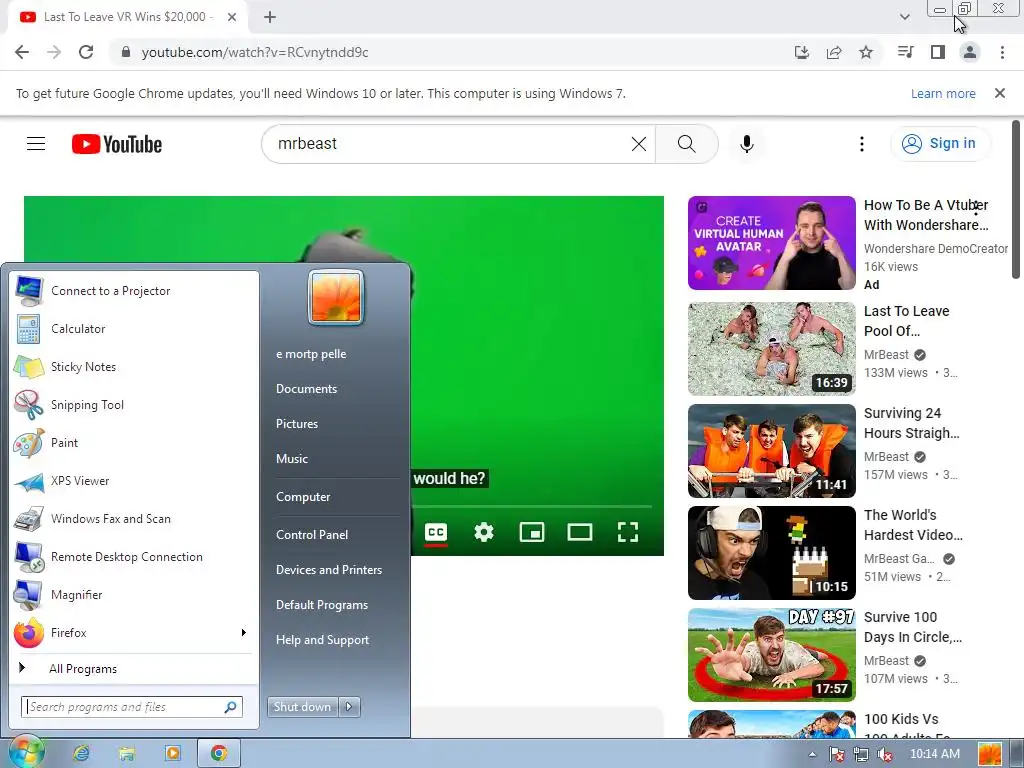The width and height of the screenshot is (1024, 768).
Task: Click the YouTube logo
Action: tap(117, 144)
